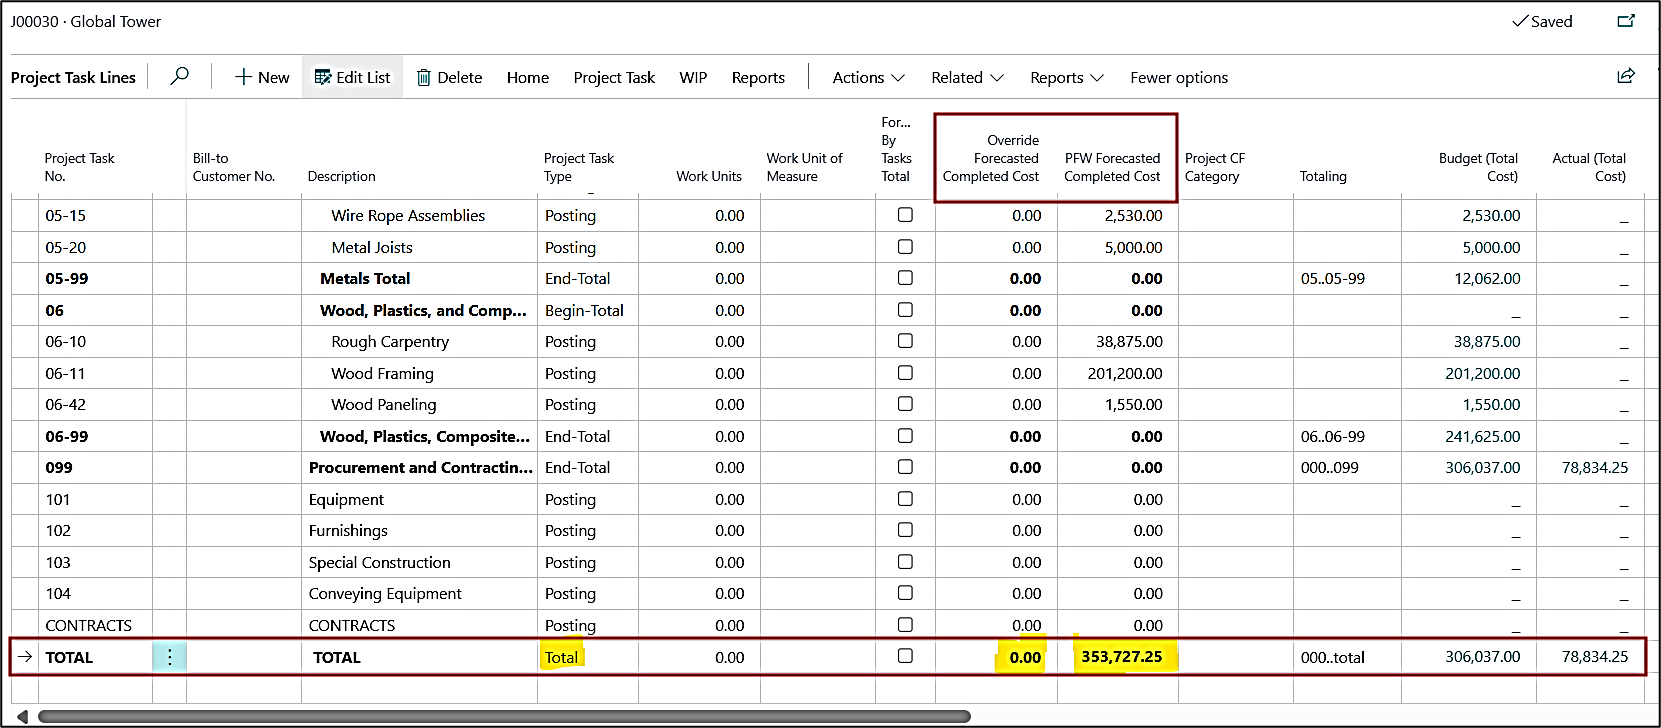Open budget 38,875.00 for Rough Carpentry
The width and height of the screenshot is (1661, 728).
coord(1487,341)
